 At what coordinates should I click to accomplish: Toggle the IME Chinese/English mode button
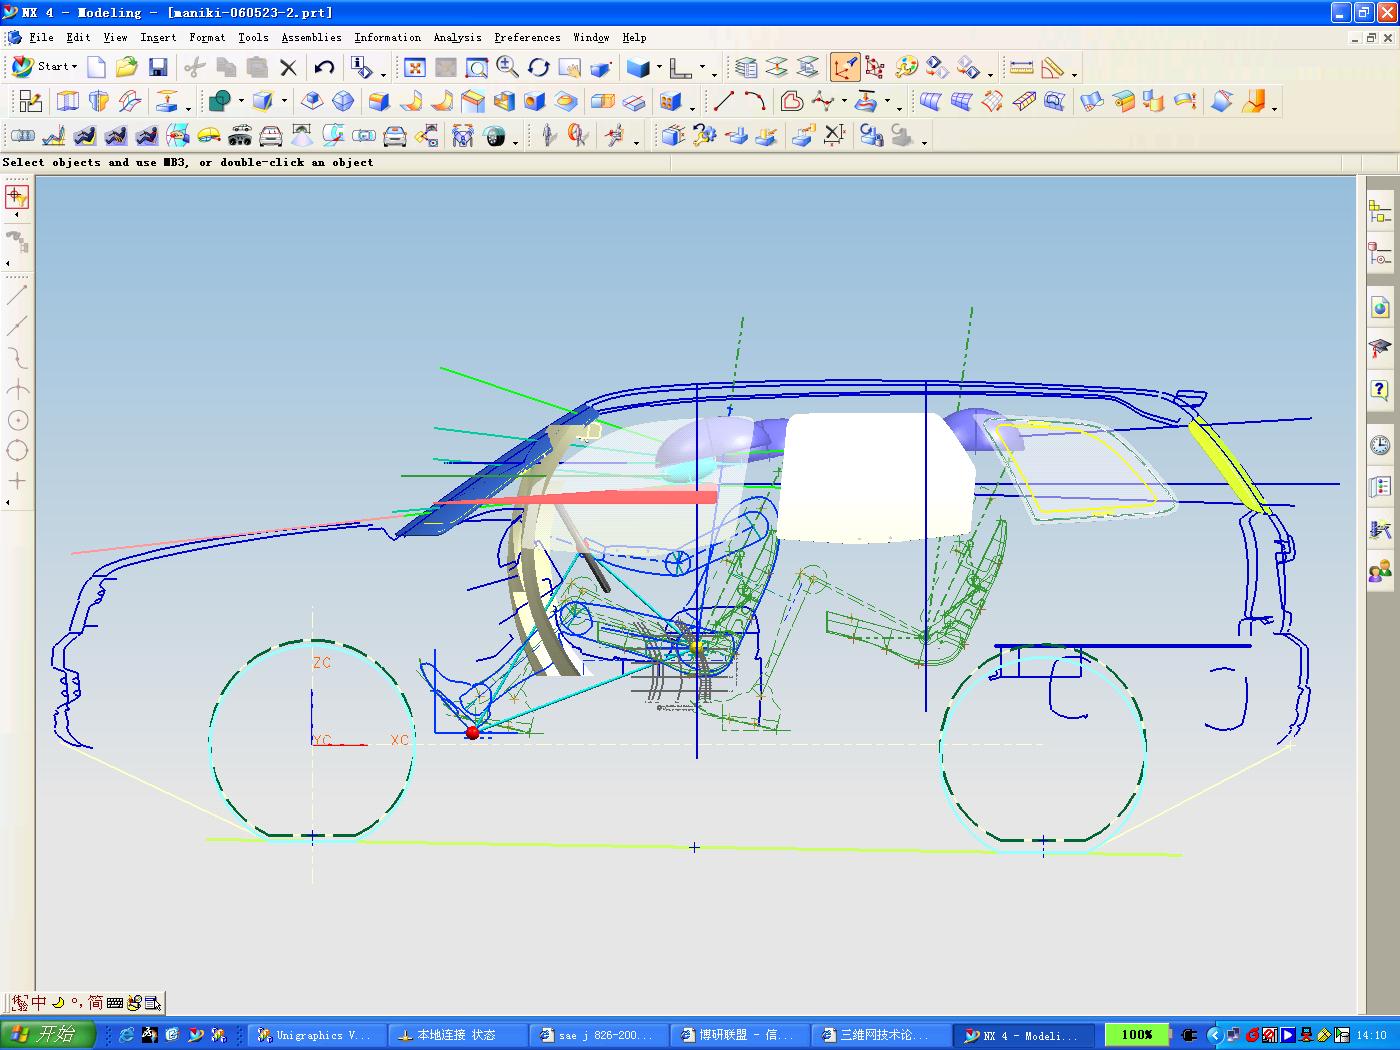point(39,1002)
